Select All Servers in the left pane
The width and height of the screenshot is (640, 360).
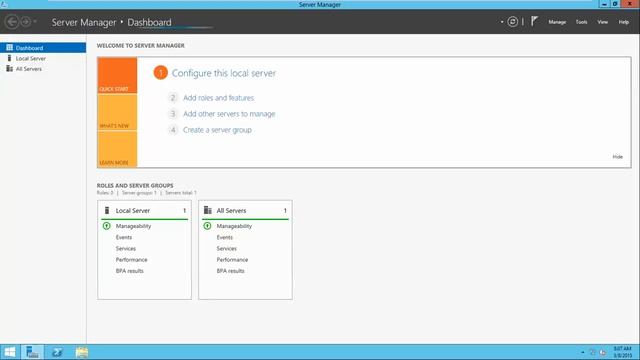tap(43, 69)
